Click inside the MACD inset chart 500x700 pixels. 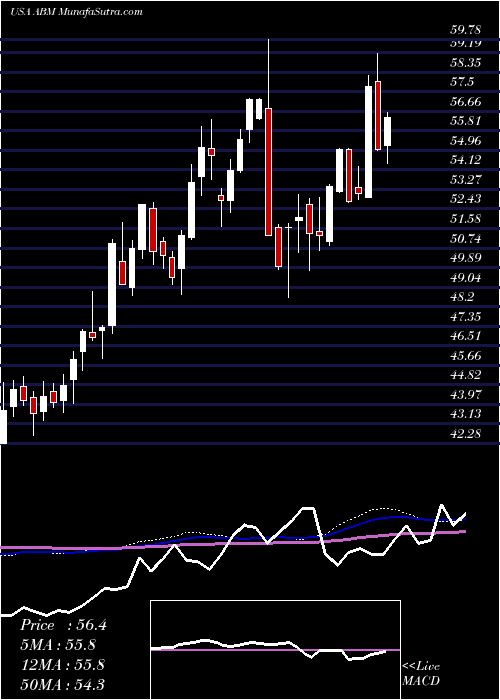pyautogui.click(x=275, y=650)
